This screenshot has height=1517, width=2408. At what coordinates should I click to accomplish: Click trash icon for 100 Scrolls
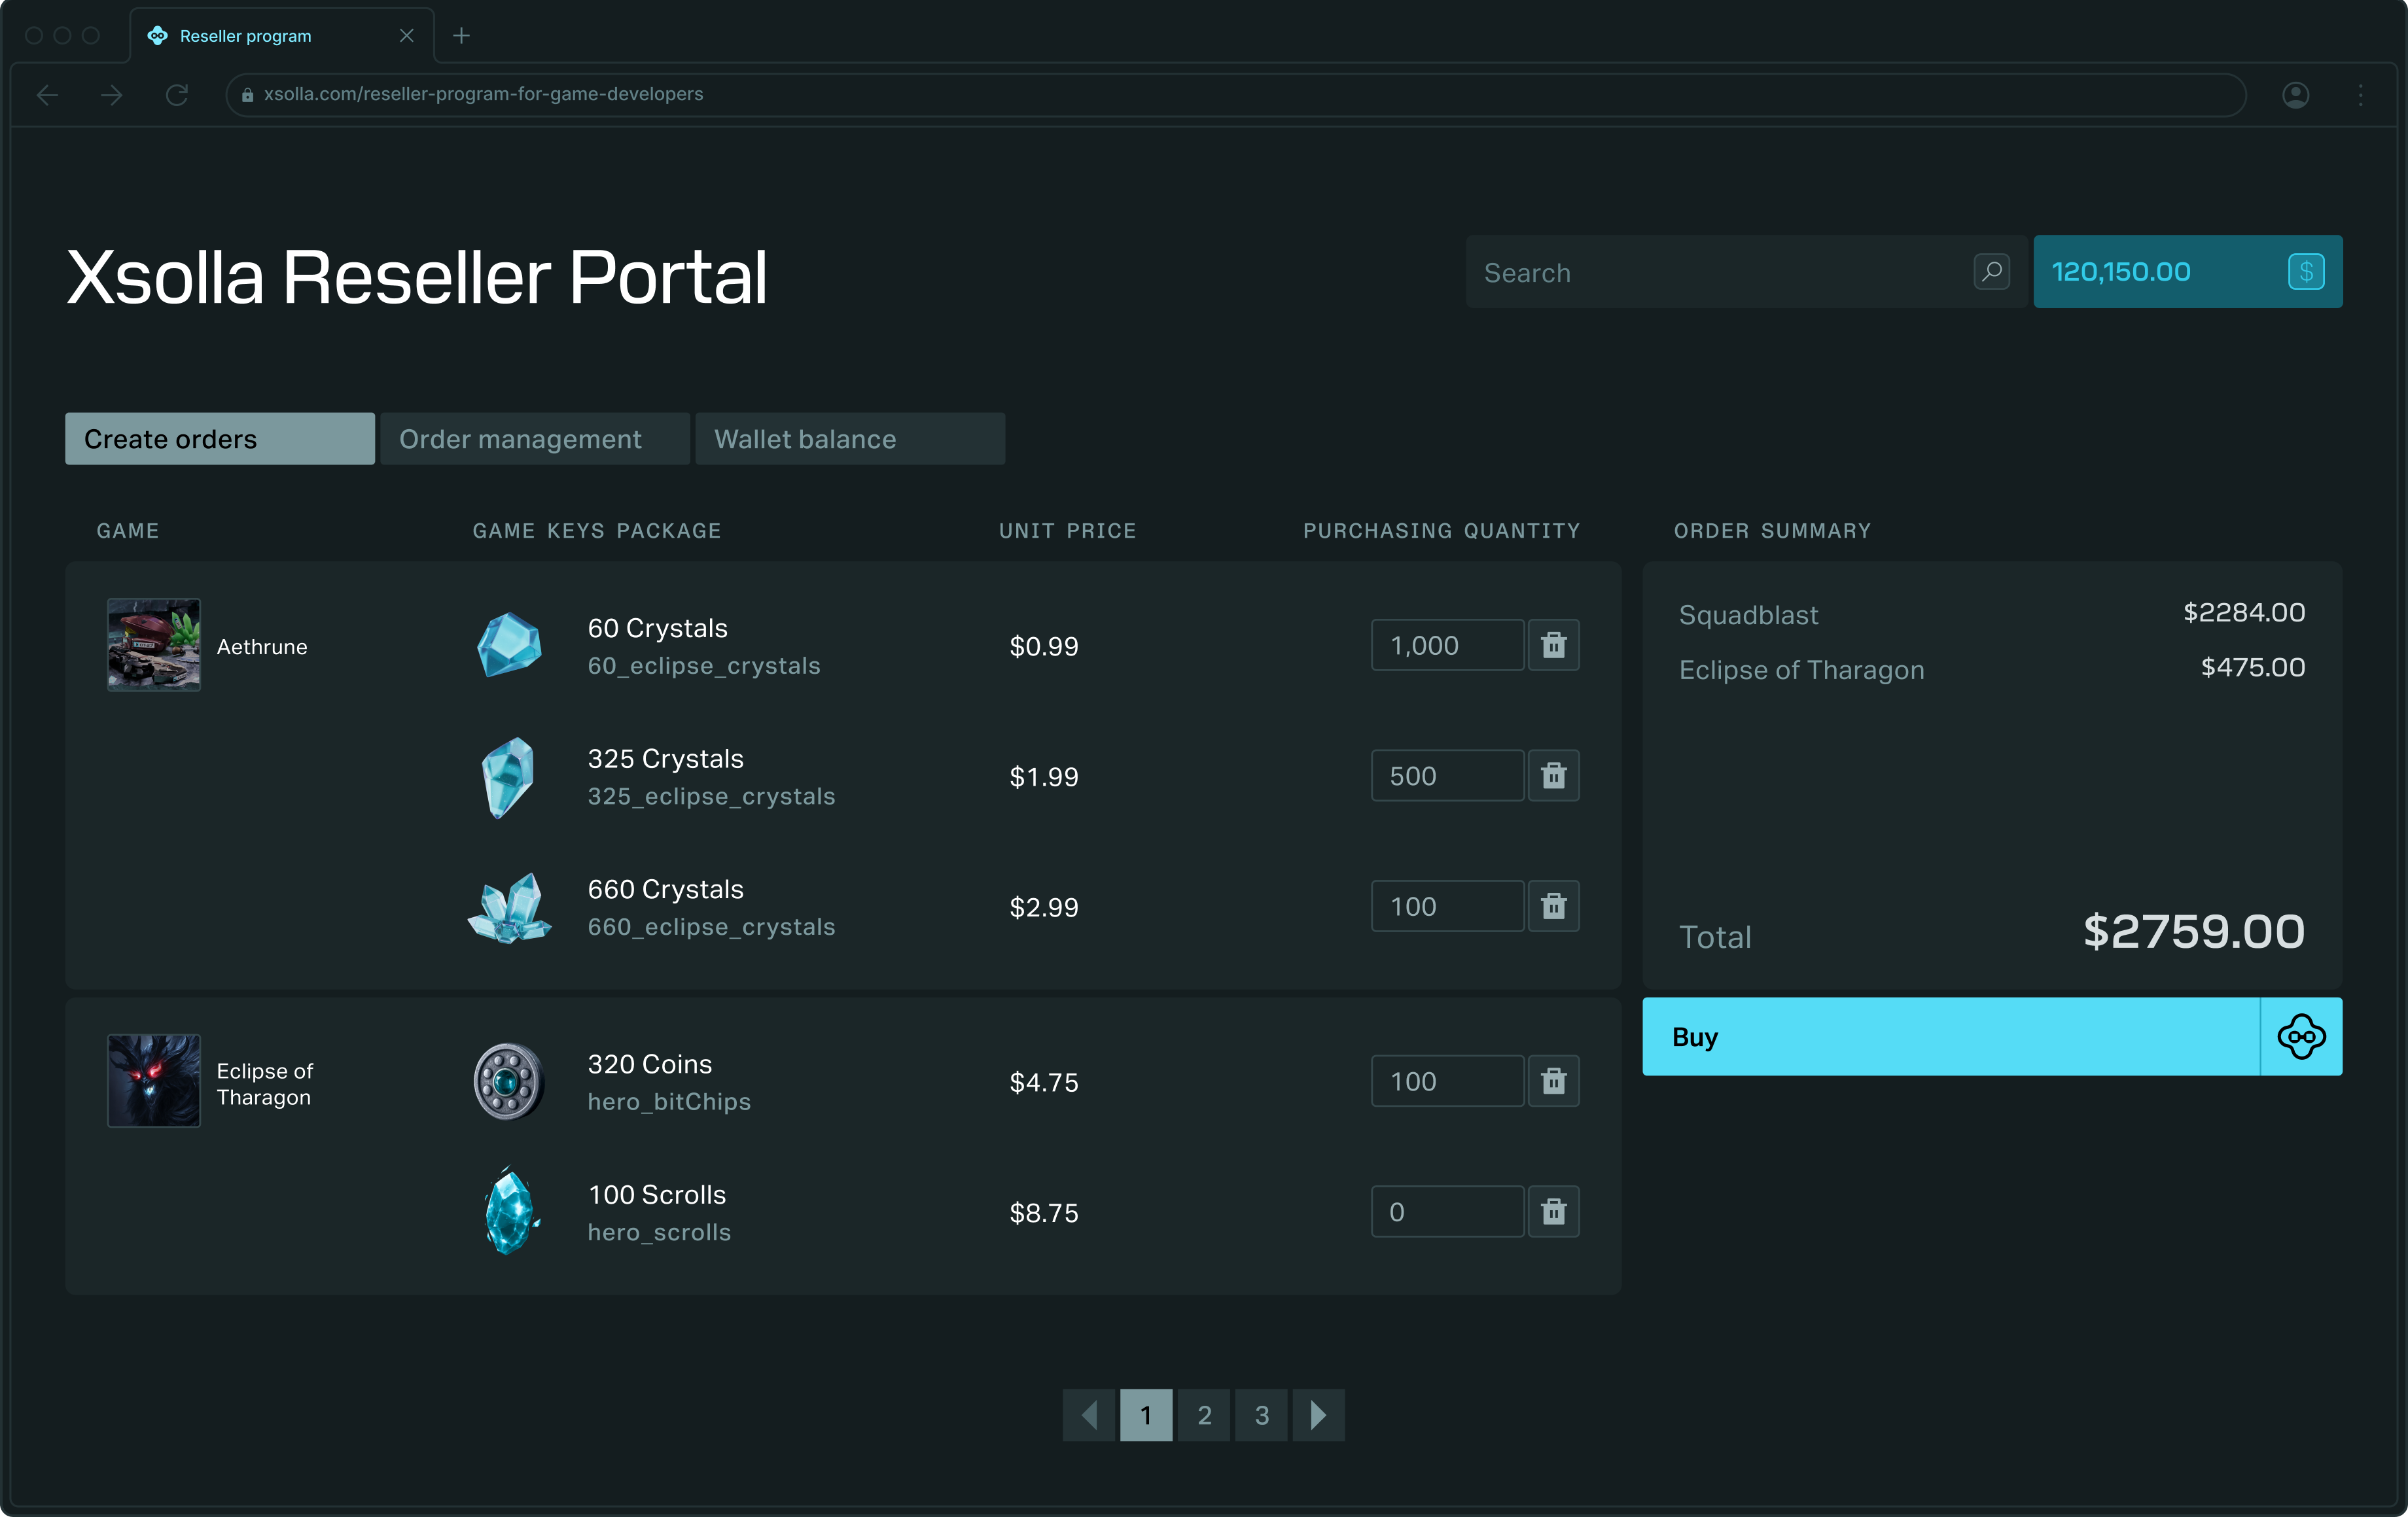tap(1553, 1212)
